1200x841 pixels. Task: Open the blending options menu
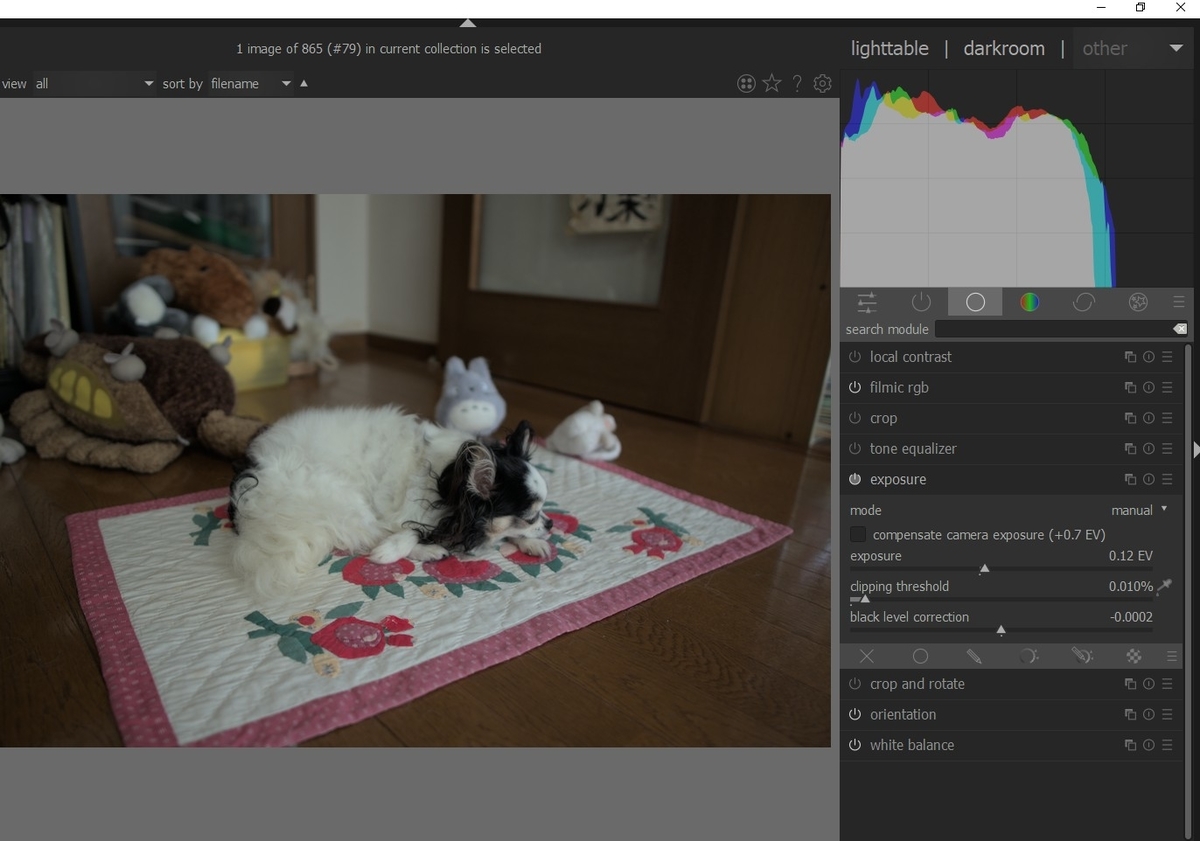[1172, 656]
